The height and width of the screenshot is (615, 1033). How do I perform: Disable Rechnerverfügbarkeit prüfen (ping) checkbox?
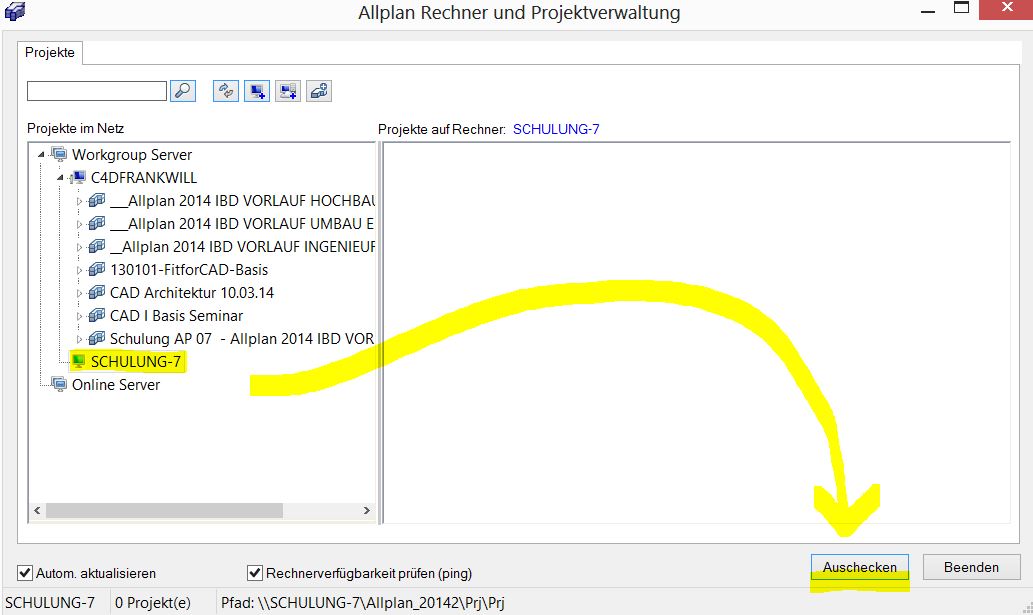(255, 573)
